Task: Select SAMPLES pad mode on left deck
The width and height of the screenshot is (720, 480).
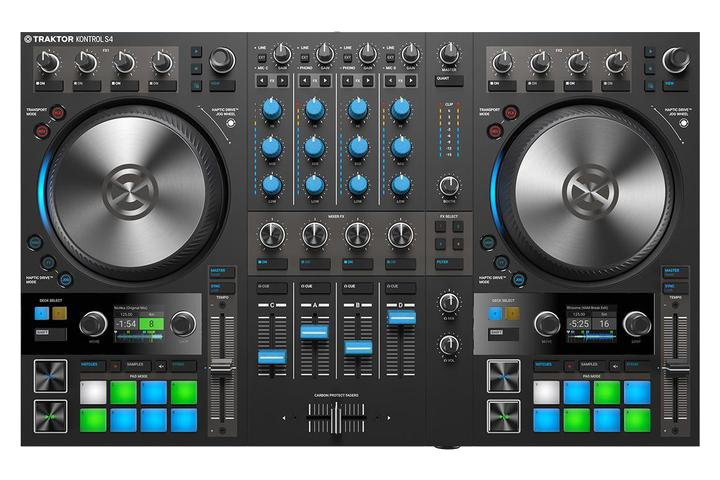Action: coord(138,366)
